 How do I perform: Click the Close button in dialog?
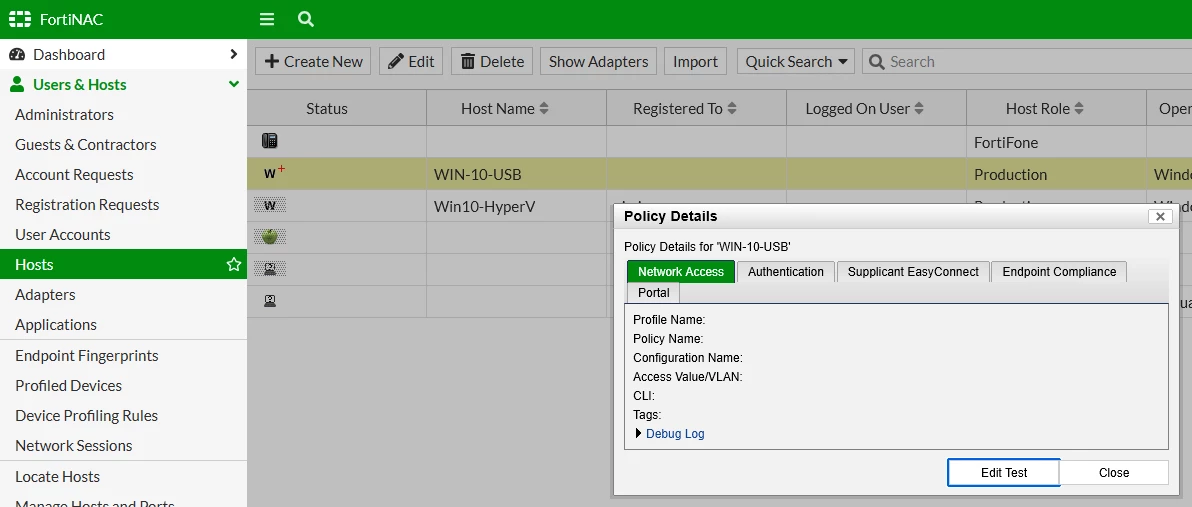(x=1114, y=472)
